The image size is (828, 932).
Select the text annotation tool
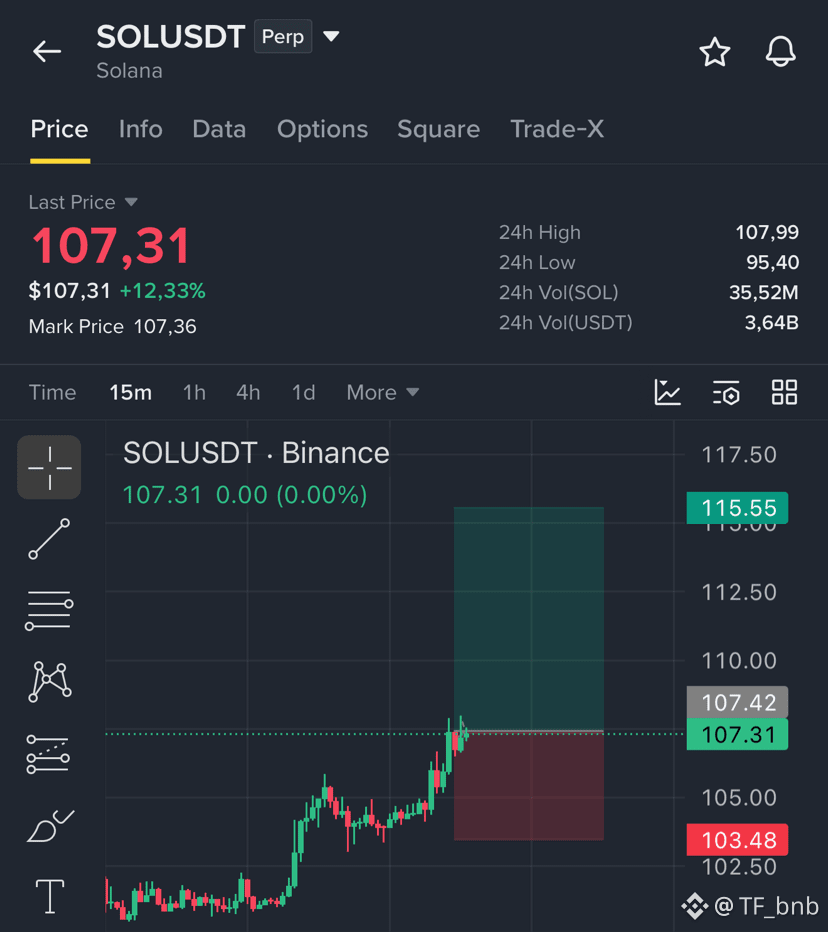pyautogui.click(x=50, y=896)
